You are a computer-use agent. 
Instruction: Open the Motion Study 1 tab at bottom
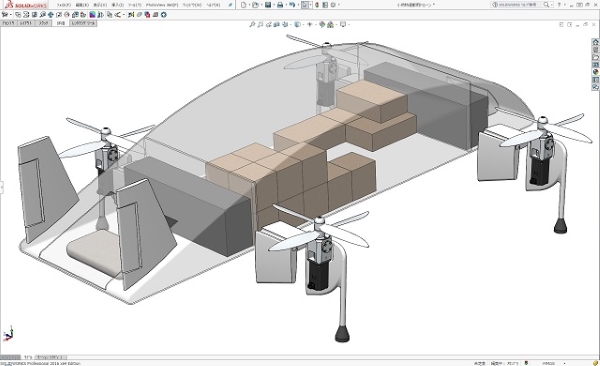[51, 357]
